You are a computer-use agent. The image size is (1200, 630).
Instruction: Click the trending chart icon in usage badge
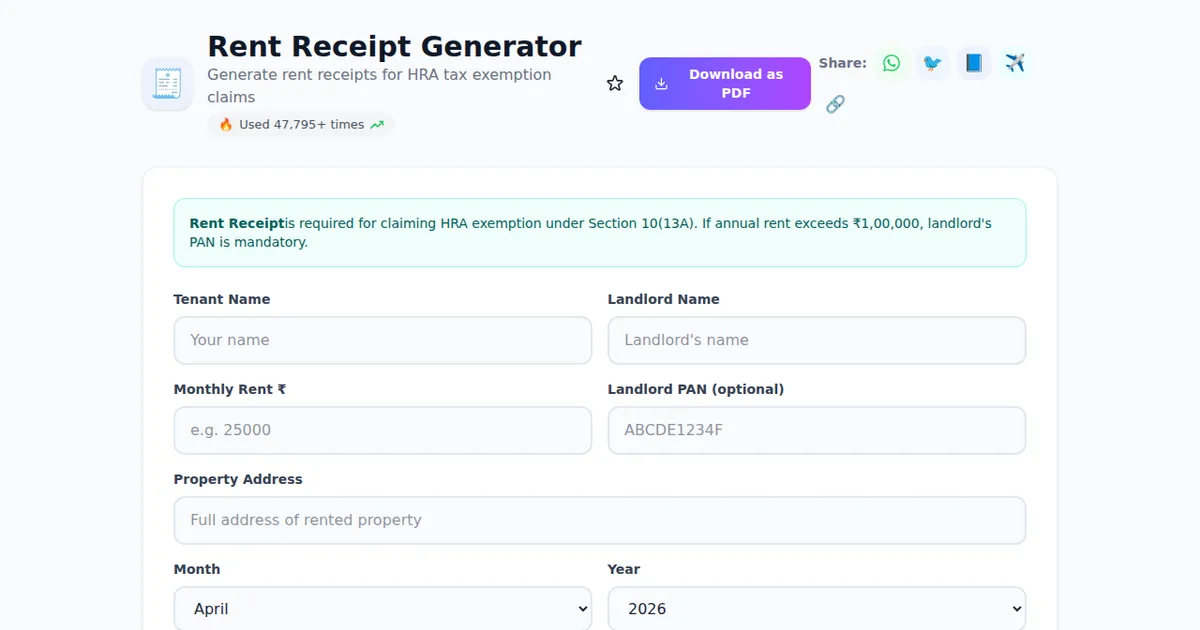376,124
